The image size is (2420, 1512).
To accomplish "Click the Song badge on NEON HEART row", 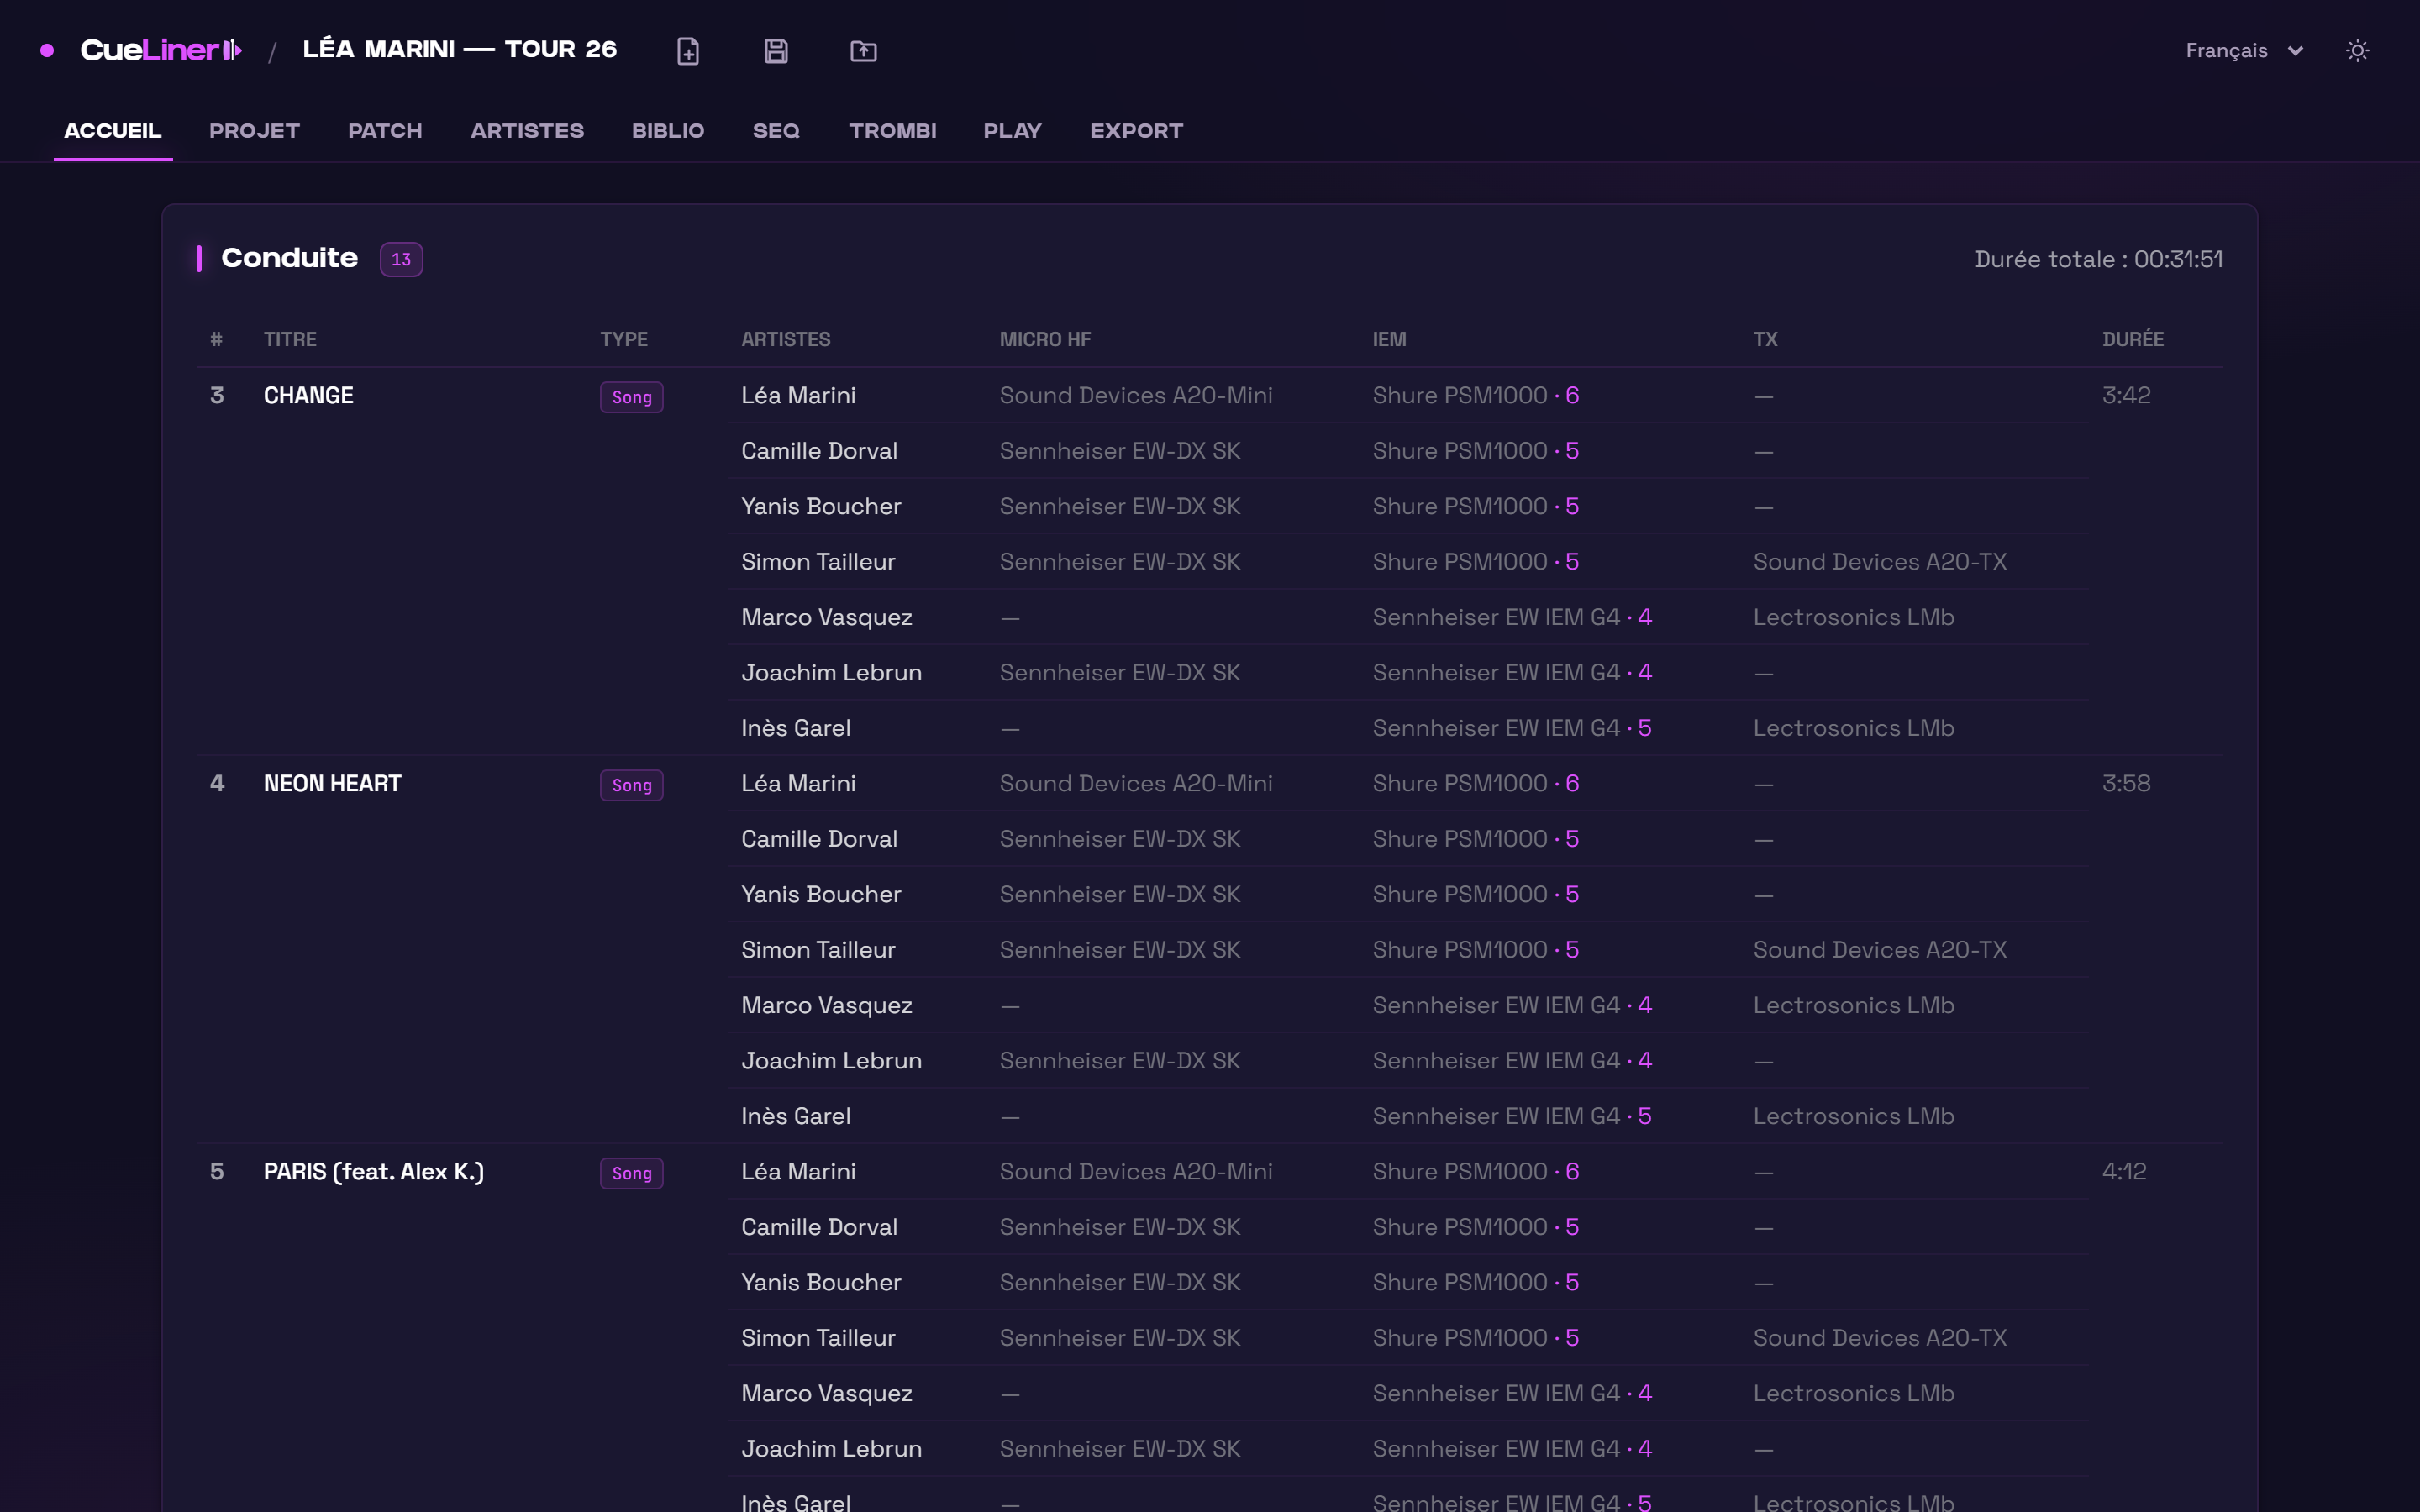I will tap(632, 785).
